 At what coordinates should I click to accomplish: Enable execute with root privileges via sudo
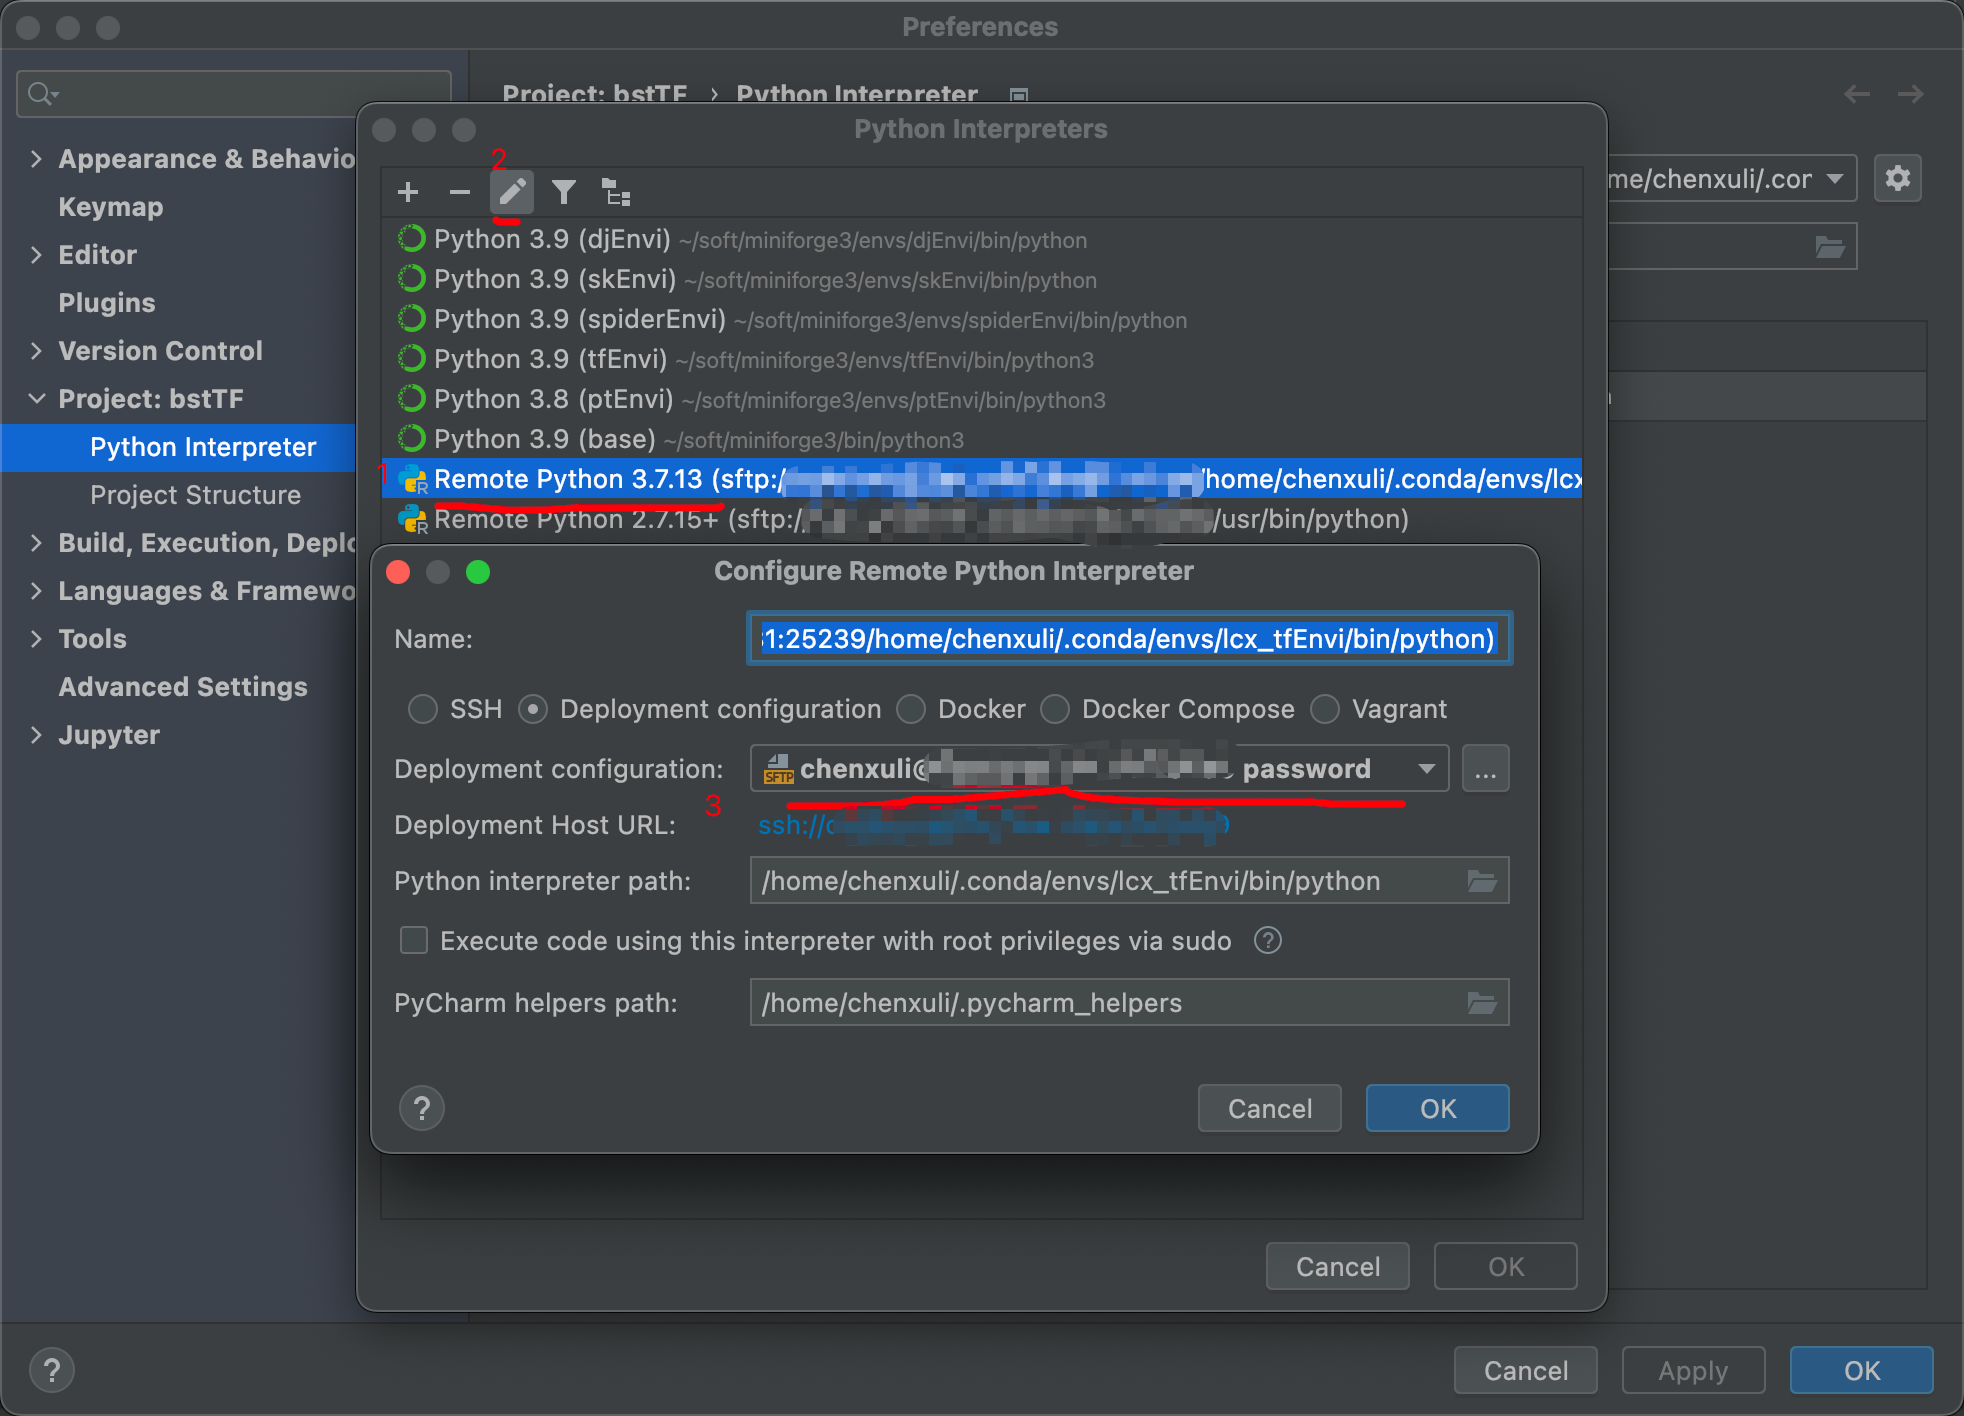pos(414,941)
